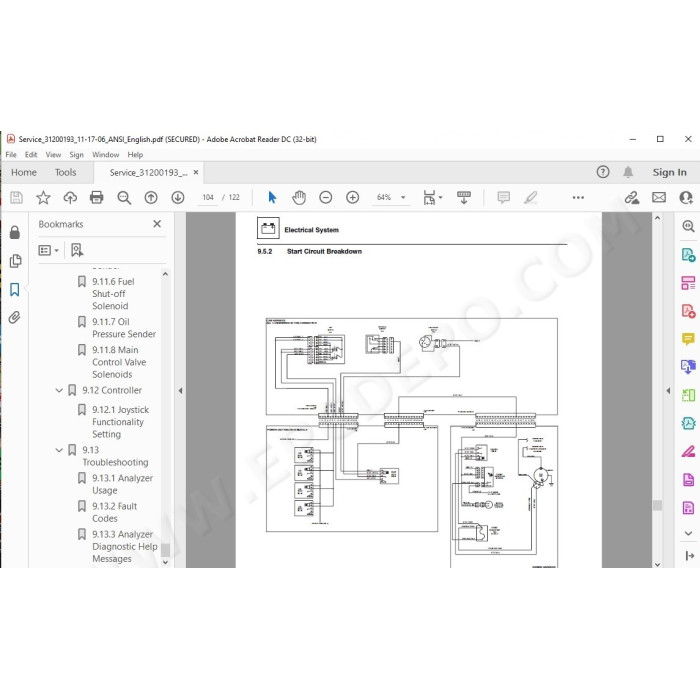Go to next page arrow
Image resolution: width=700 pixels, height=700 pixels.
point(178,197)
